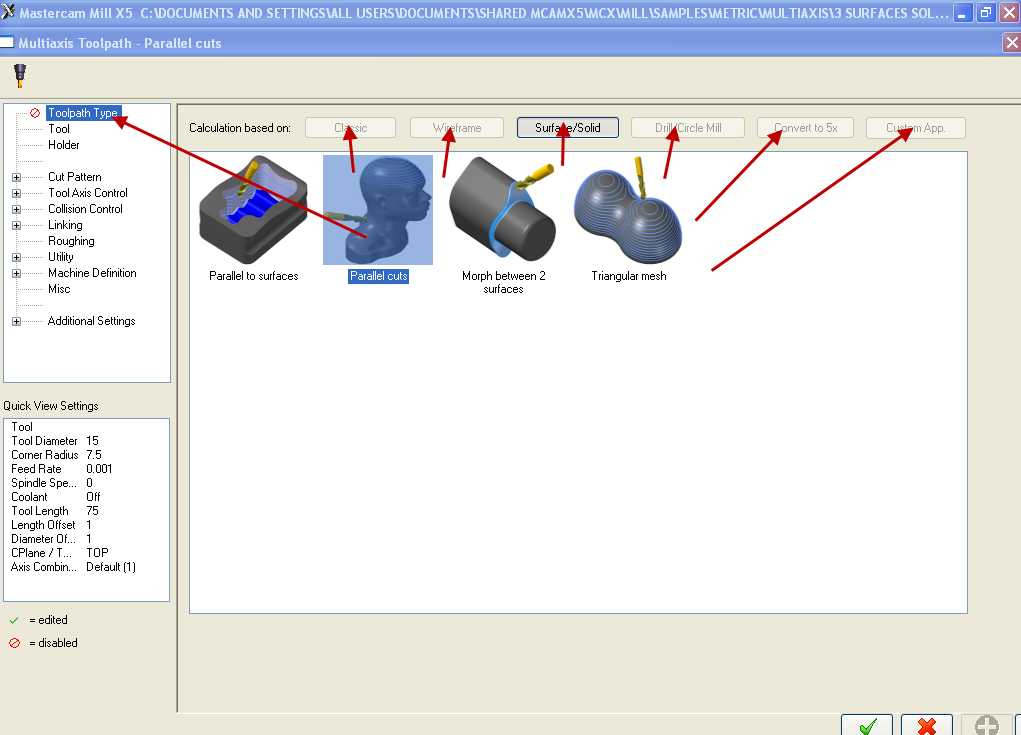This screenshot has width=1021, height=735.
Task: Select the Misc tree item
Action: pyautogui.click(x=59, y=288)
